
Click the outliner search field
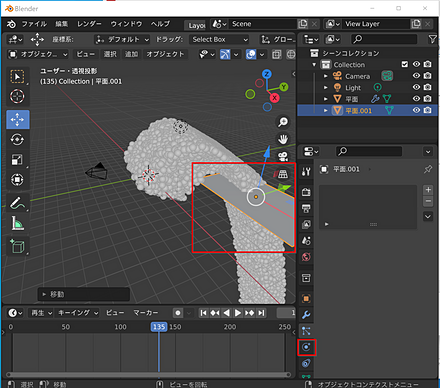[x=384, y=39]
